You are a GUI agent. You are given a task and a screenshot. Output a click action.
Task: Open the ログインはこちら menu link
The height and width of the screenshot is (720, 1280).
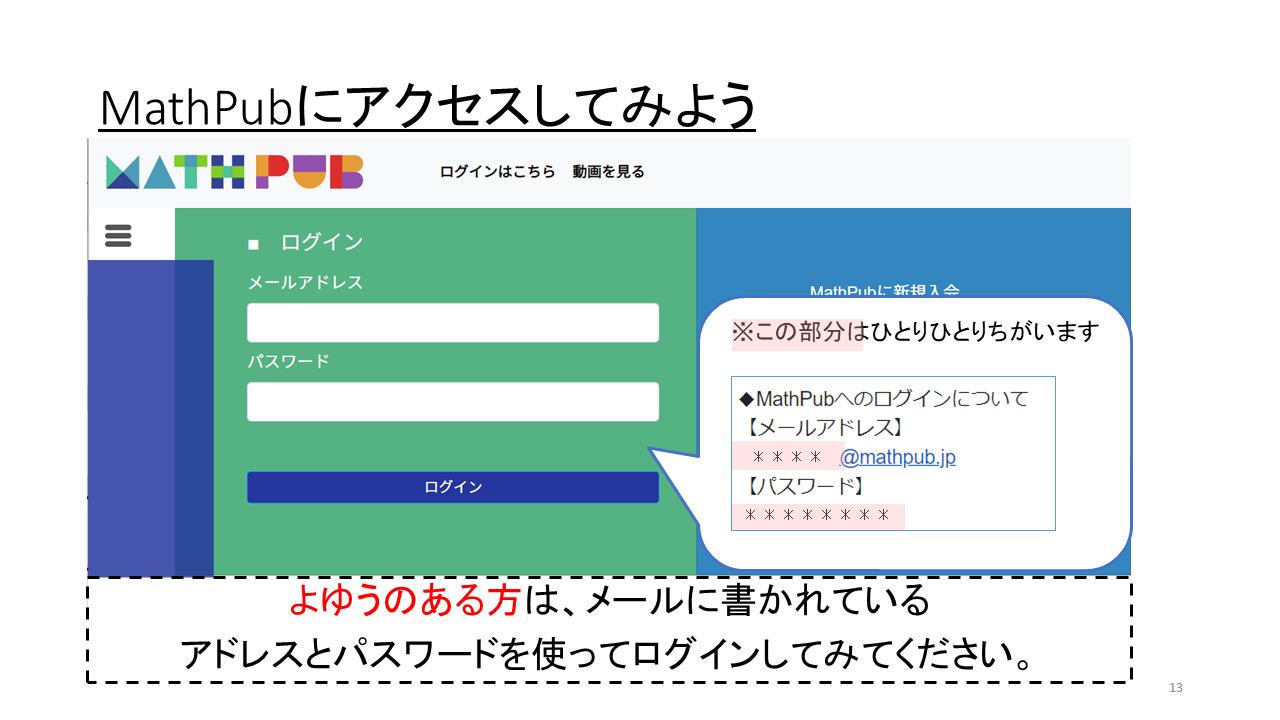tap(497, 172)
